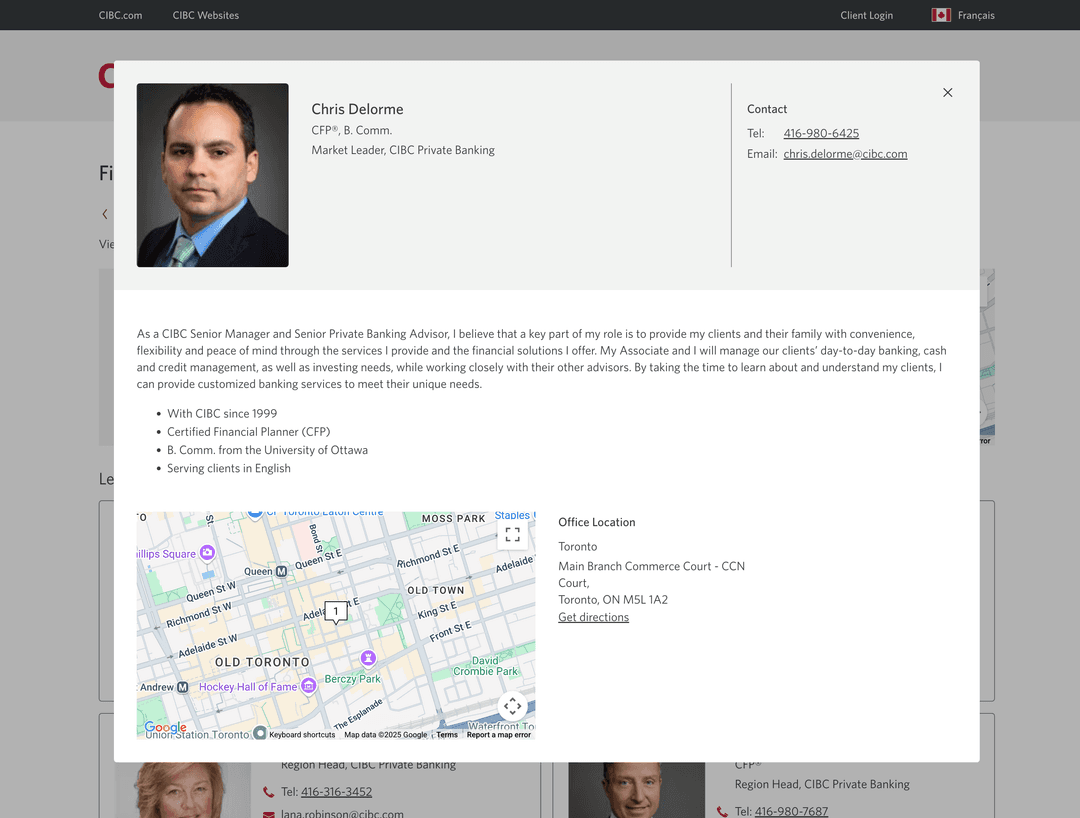Select the Hockey Hall of Fame map pin

pos(309,686)
